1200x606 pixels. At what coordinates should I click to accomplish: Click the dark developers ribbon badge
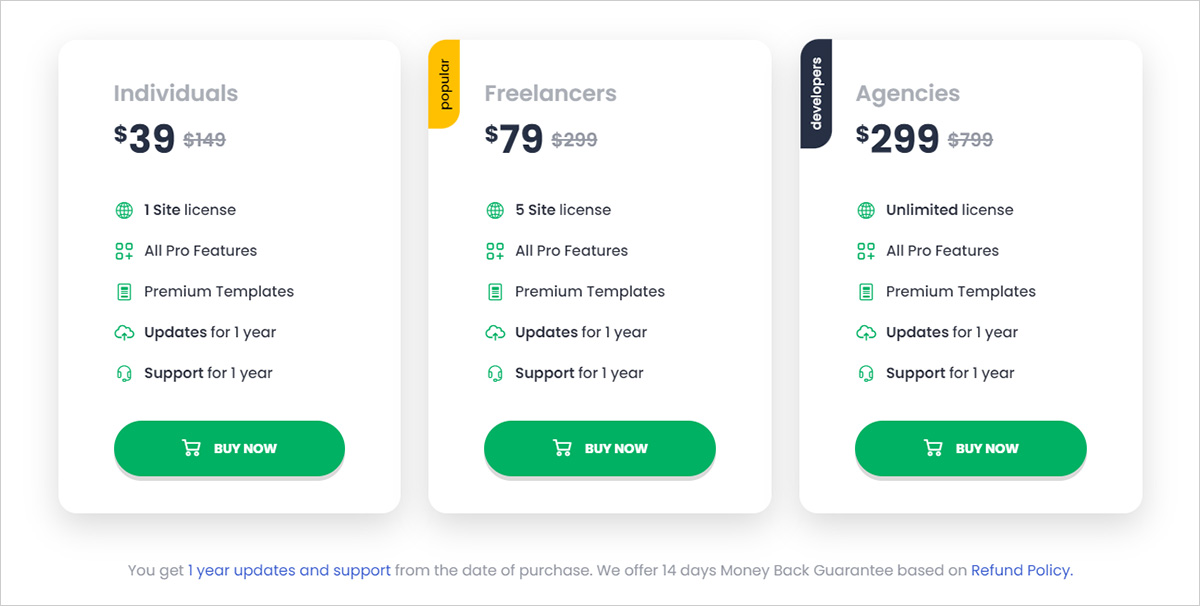pos(816,94)
